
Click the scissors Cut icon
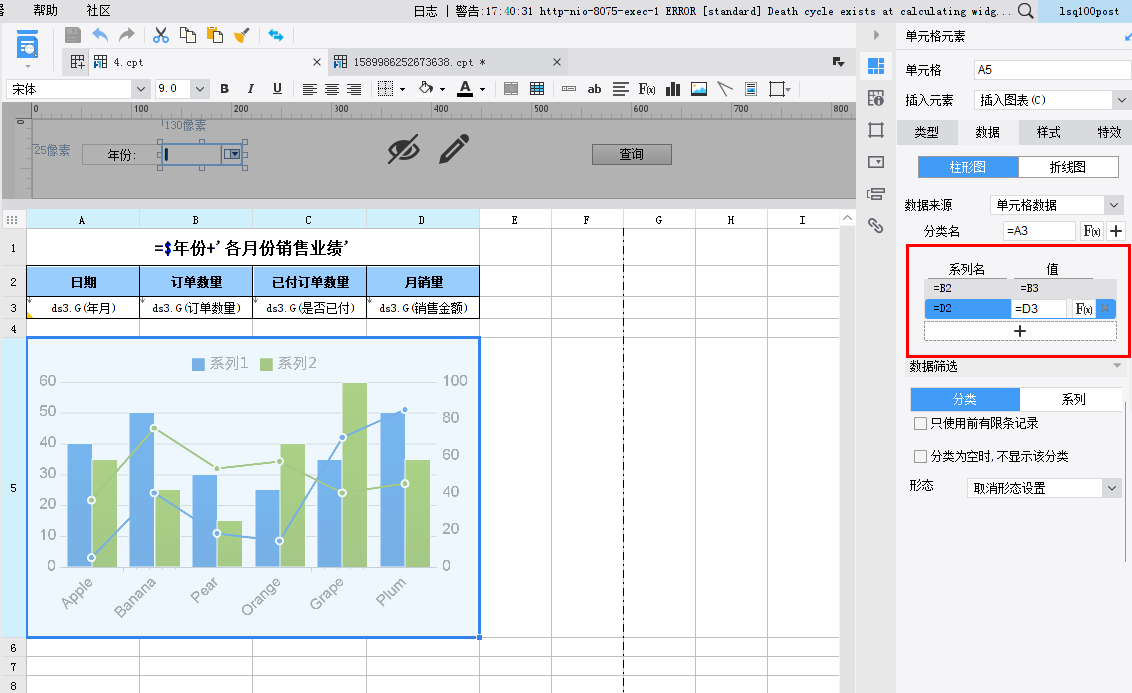(161, 35)
